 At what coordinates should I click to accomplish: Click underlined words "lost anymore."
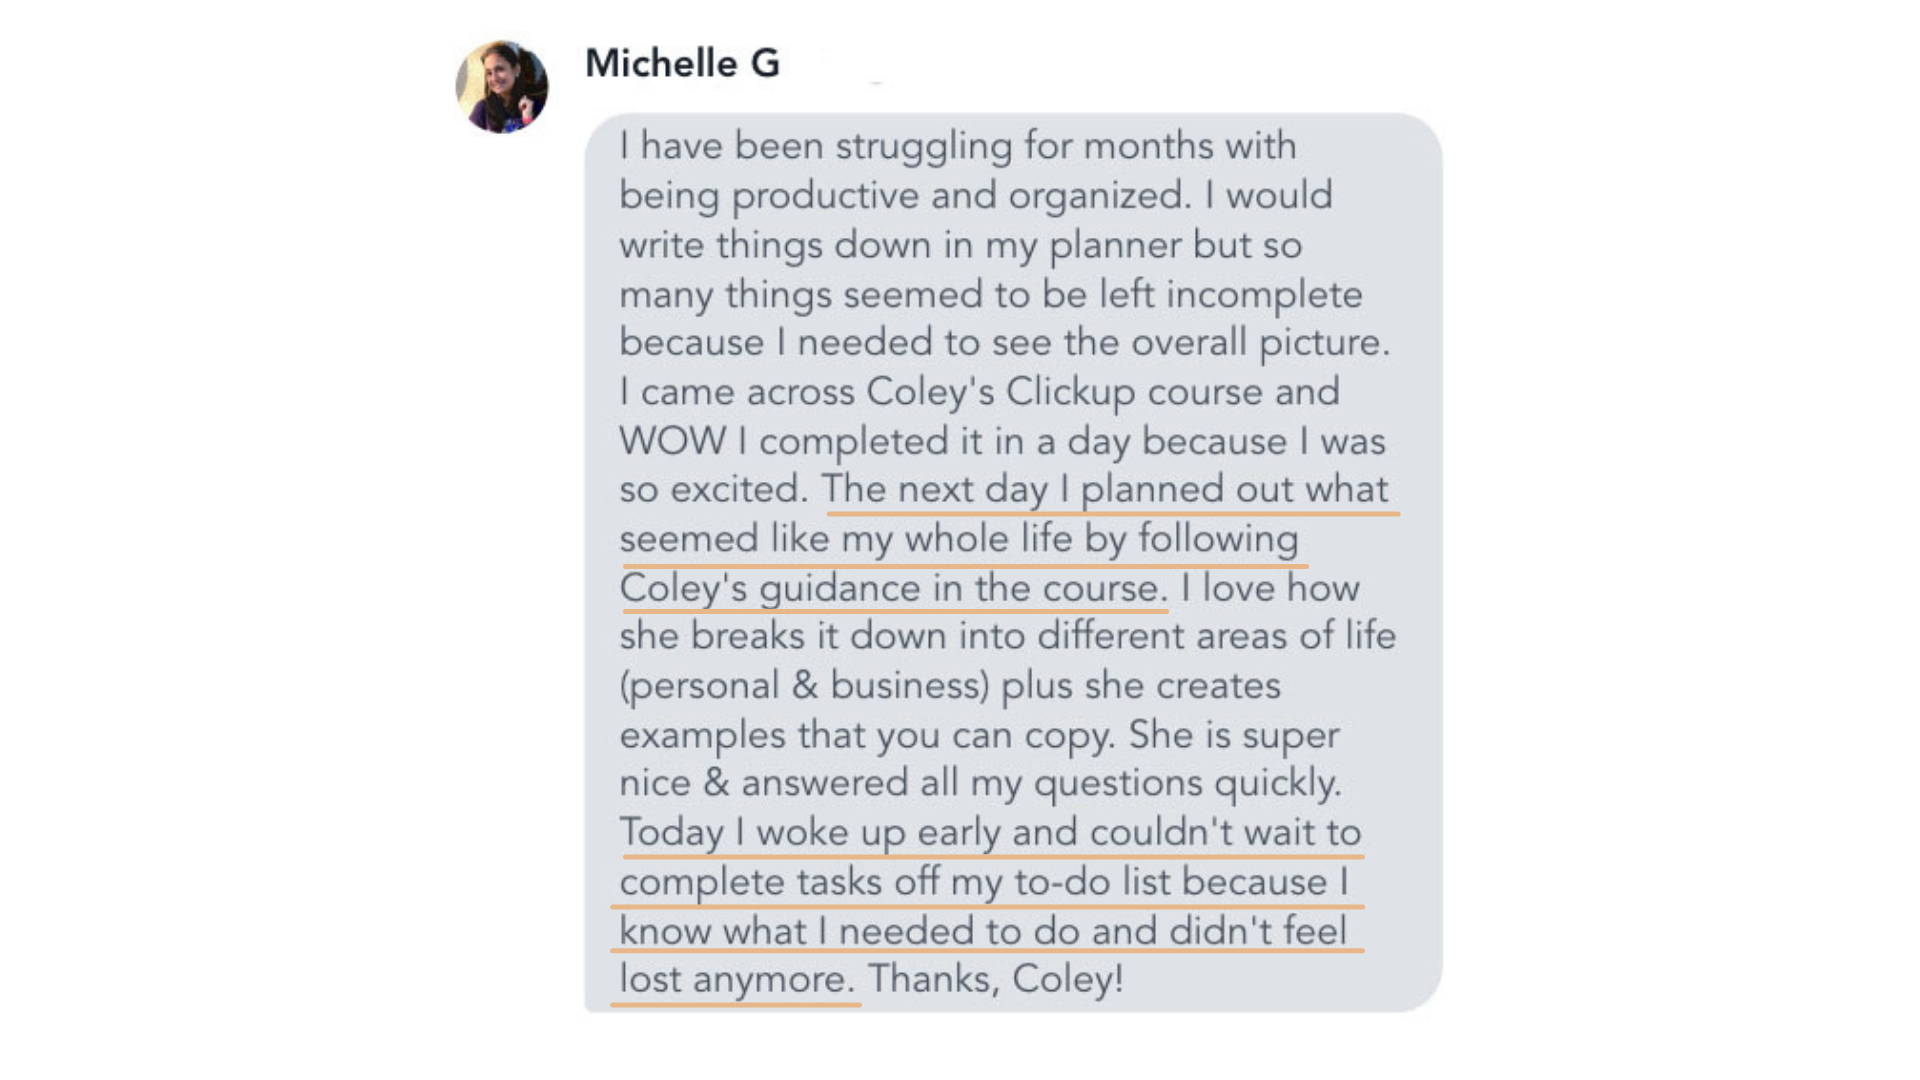(x=737, y=979)
